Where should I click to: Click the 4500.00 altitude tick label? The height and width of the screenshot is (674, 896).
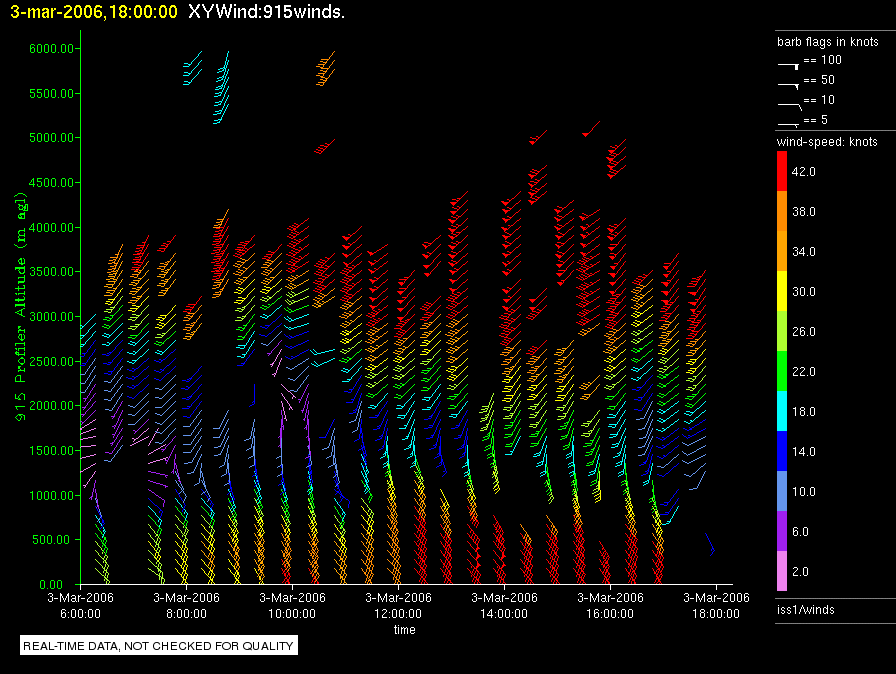pos(51,182)
